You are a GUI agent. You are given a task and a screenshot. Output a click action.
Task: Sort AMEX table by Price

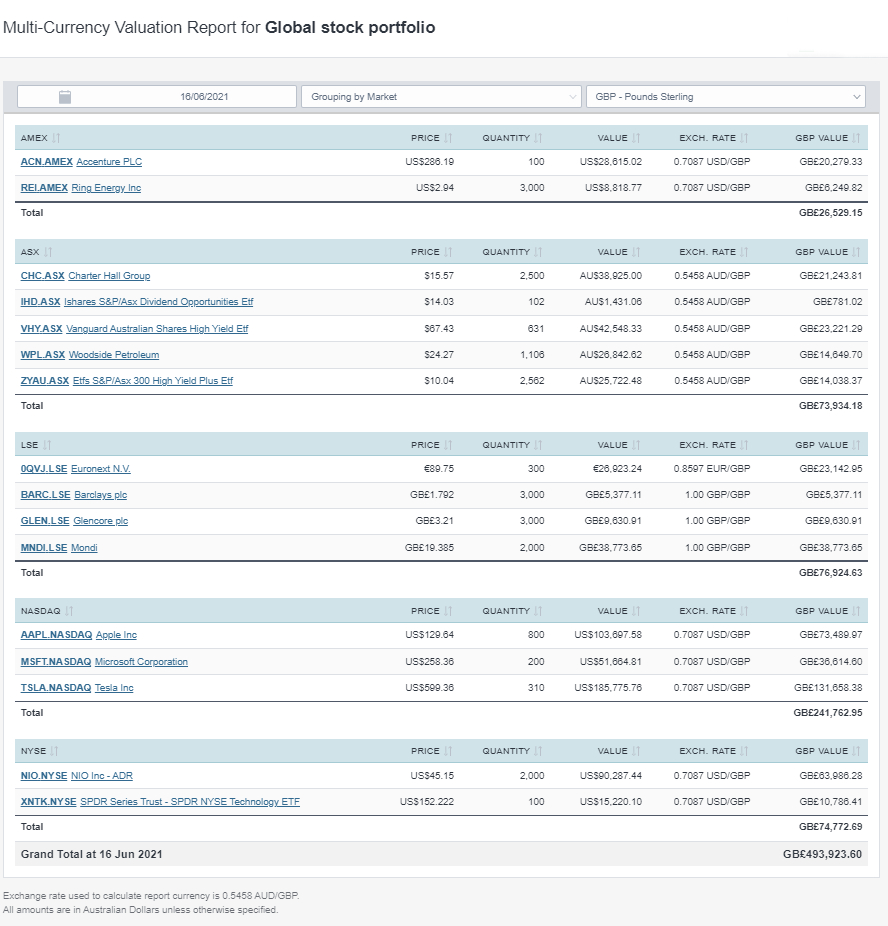pos(448,138)
